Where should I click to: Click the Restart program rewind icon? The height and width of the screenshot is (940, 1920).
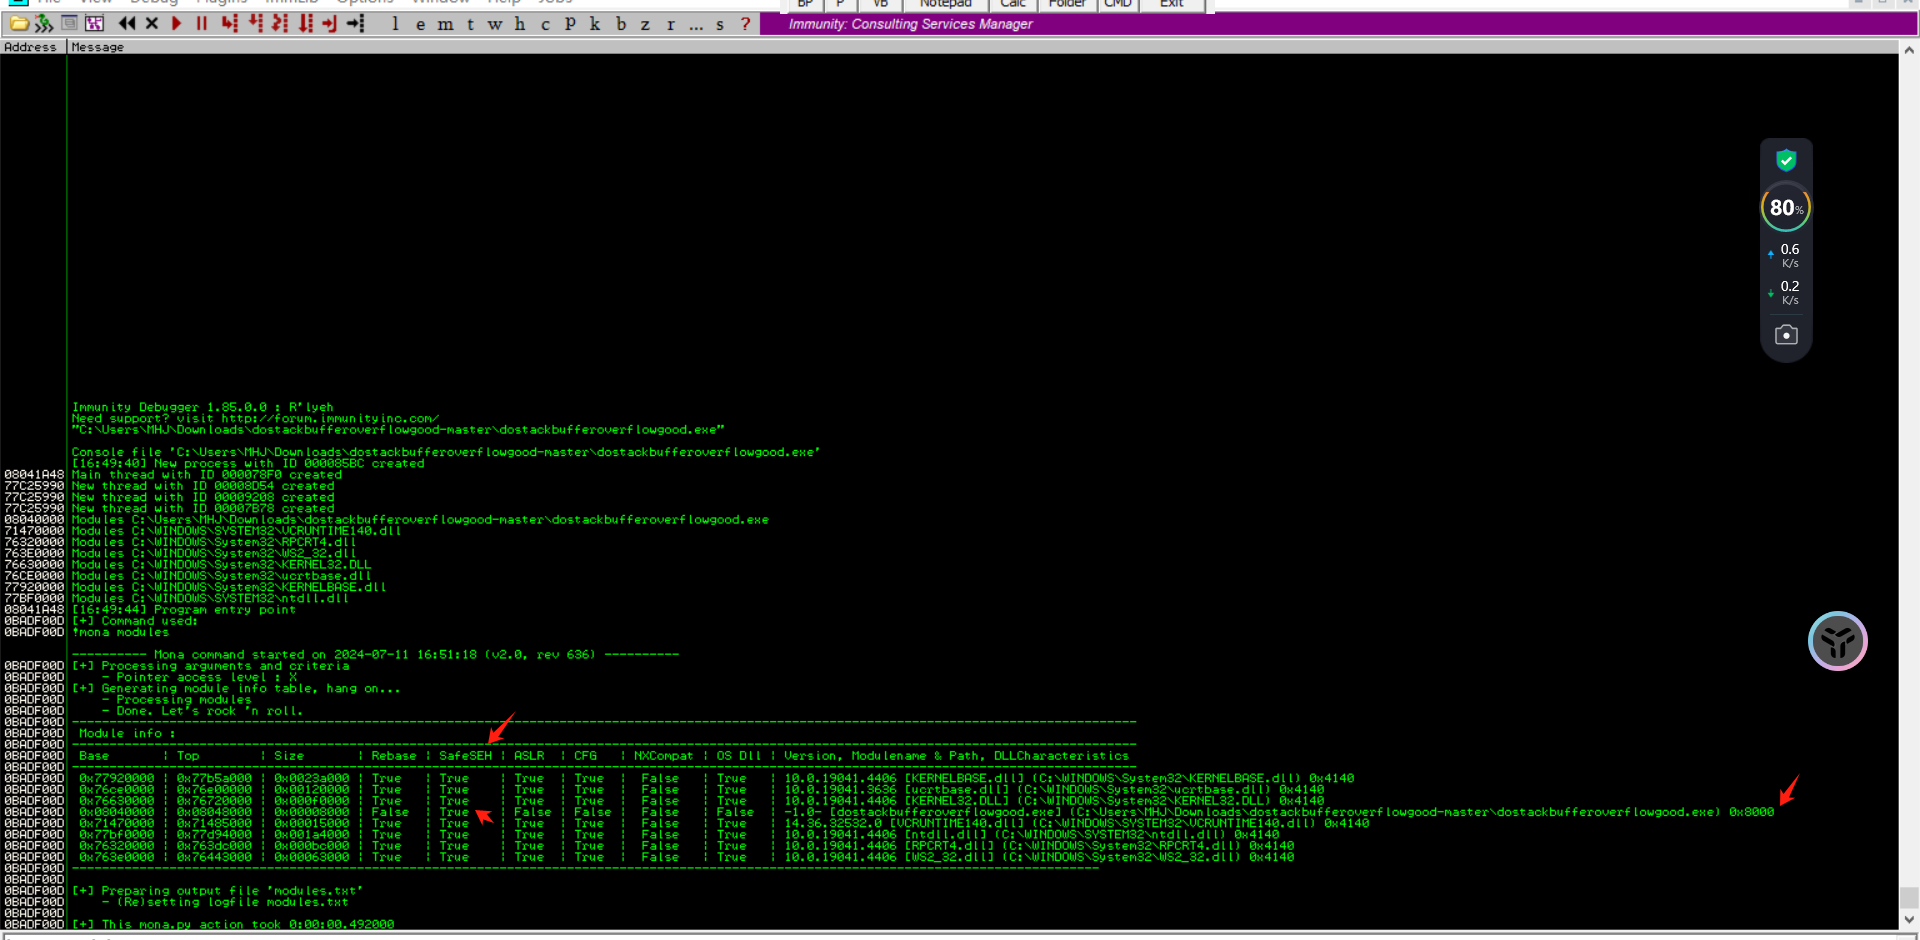point(127,23)
